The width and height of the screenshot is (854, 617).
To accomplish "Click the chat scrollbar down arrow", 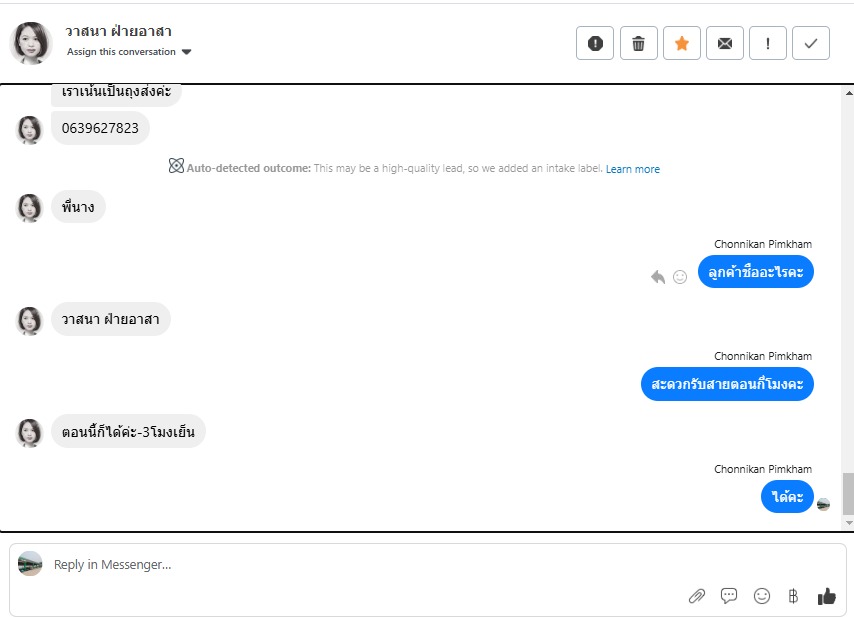I will [849, 522].
